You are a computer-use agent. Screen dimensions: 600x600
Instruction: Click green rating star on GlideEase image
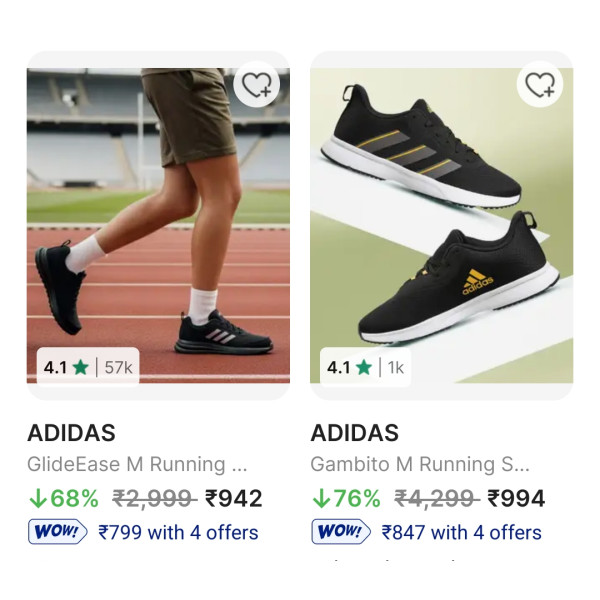pos(81,367)
